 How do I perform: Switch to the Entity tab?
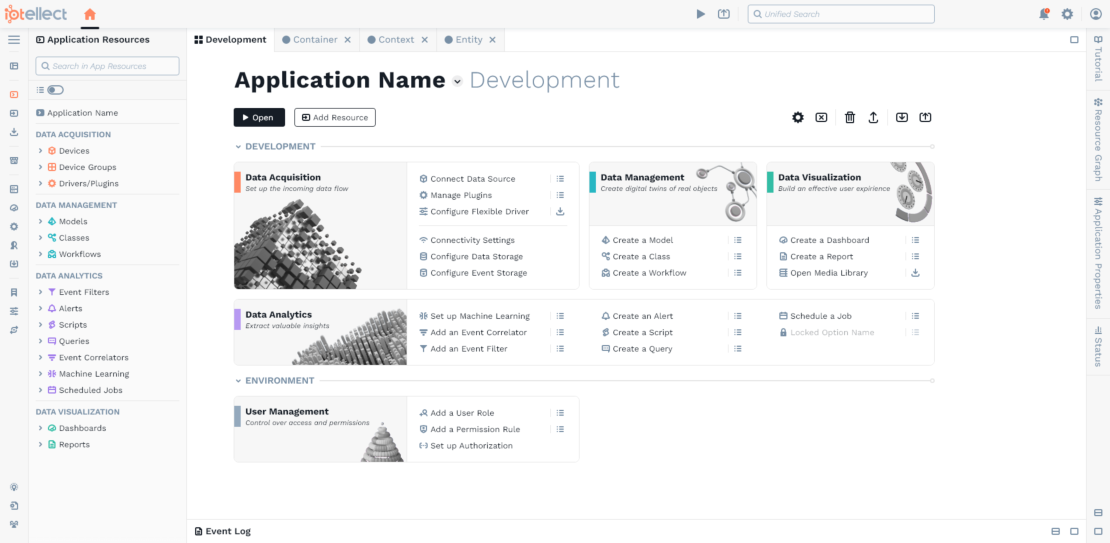click(469, 40)
